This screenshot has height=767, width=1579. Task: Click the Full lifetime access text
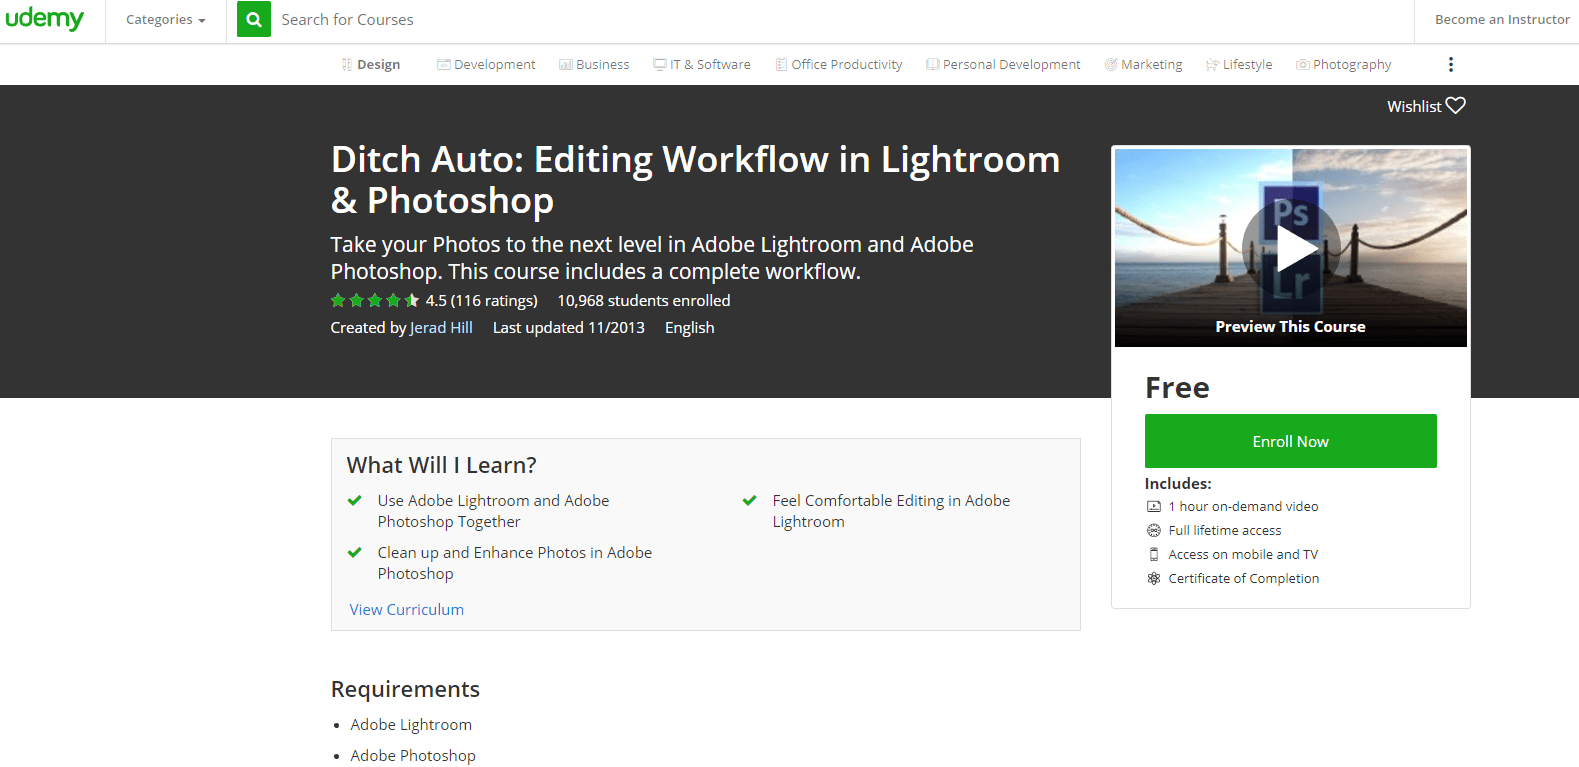[x=1225, y=531]
